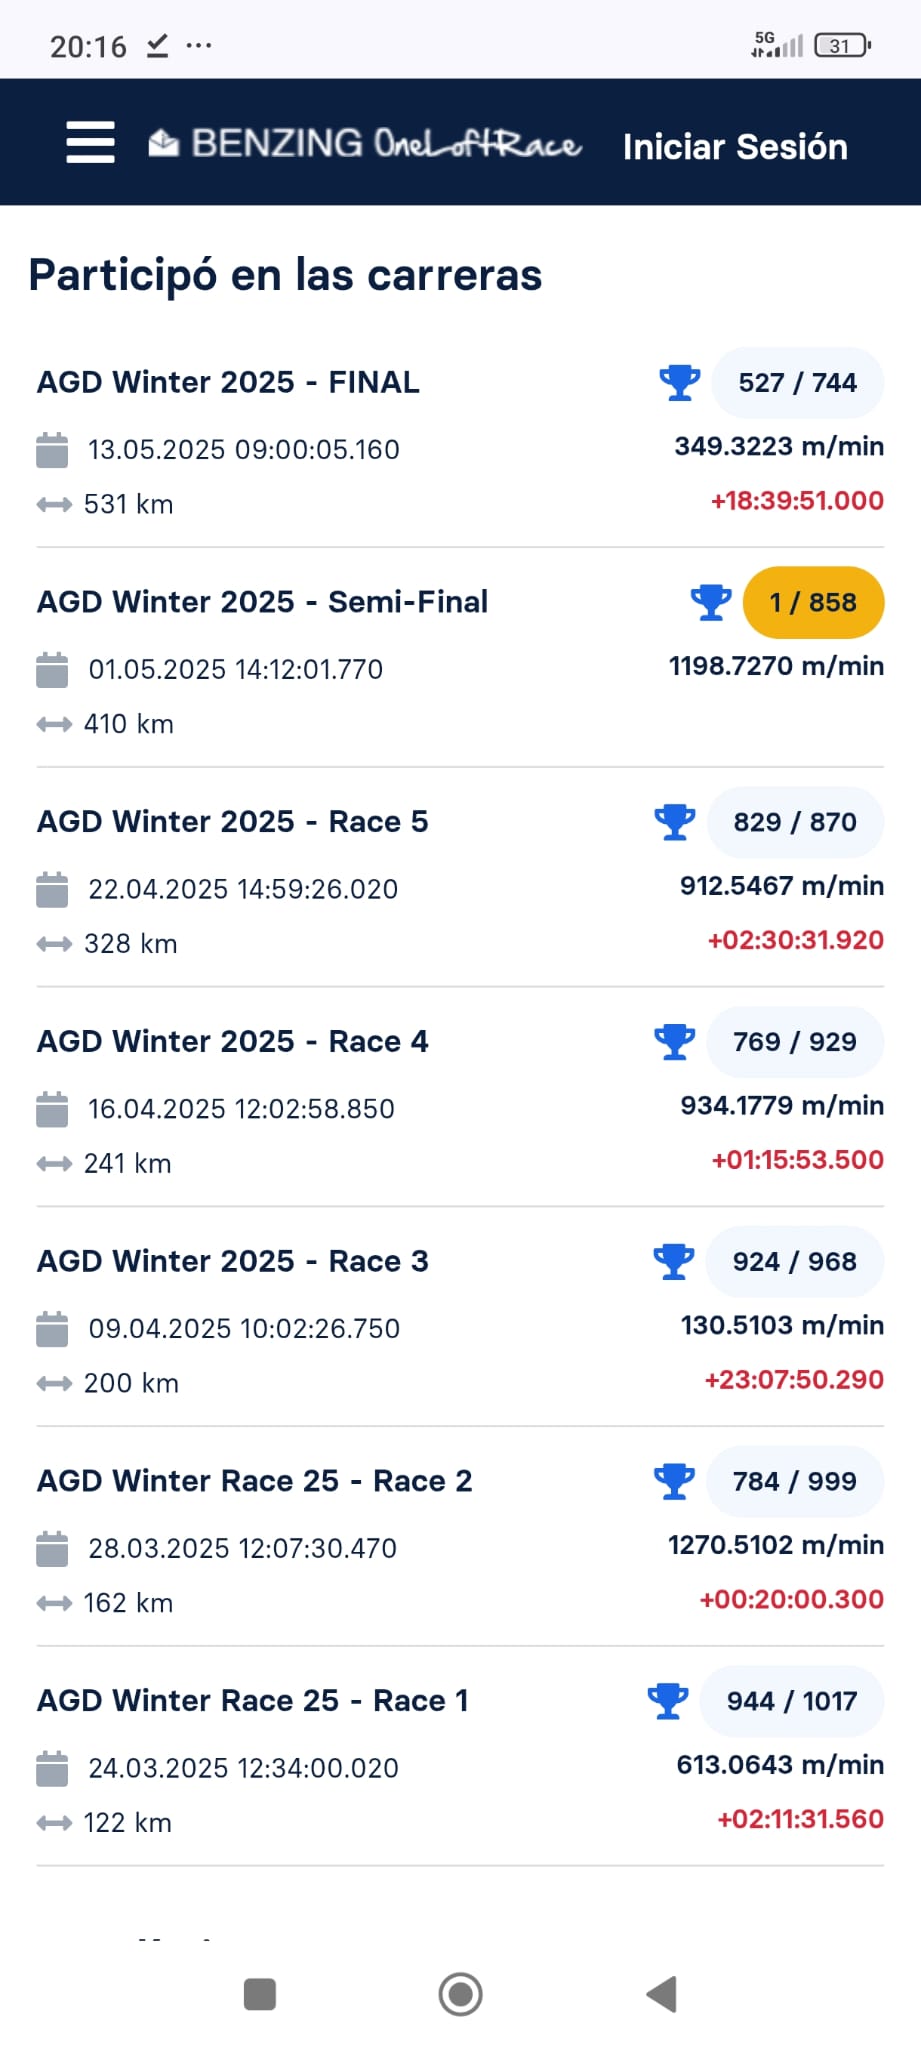Tap trophy icon for AGD Winter FINAL
The width and height of the screenshot is (921, 2048).
pos(680,382)
